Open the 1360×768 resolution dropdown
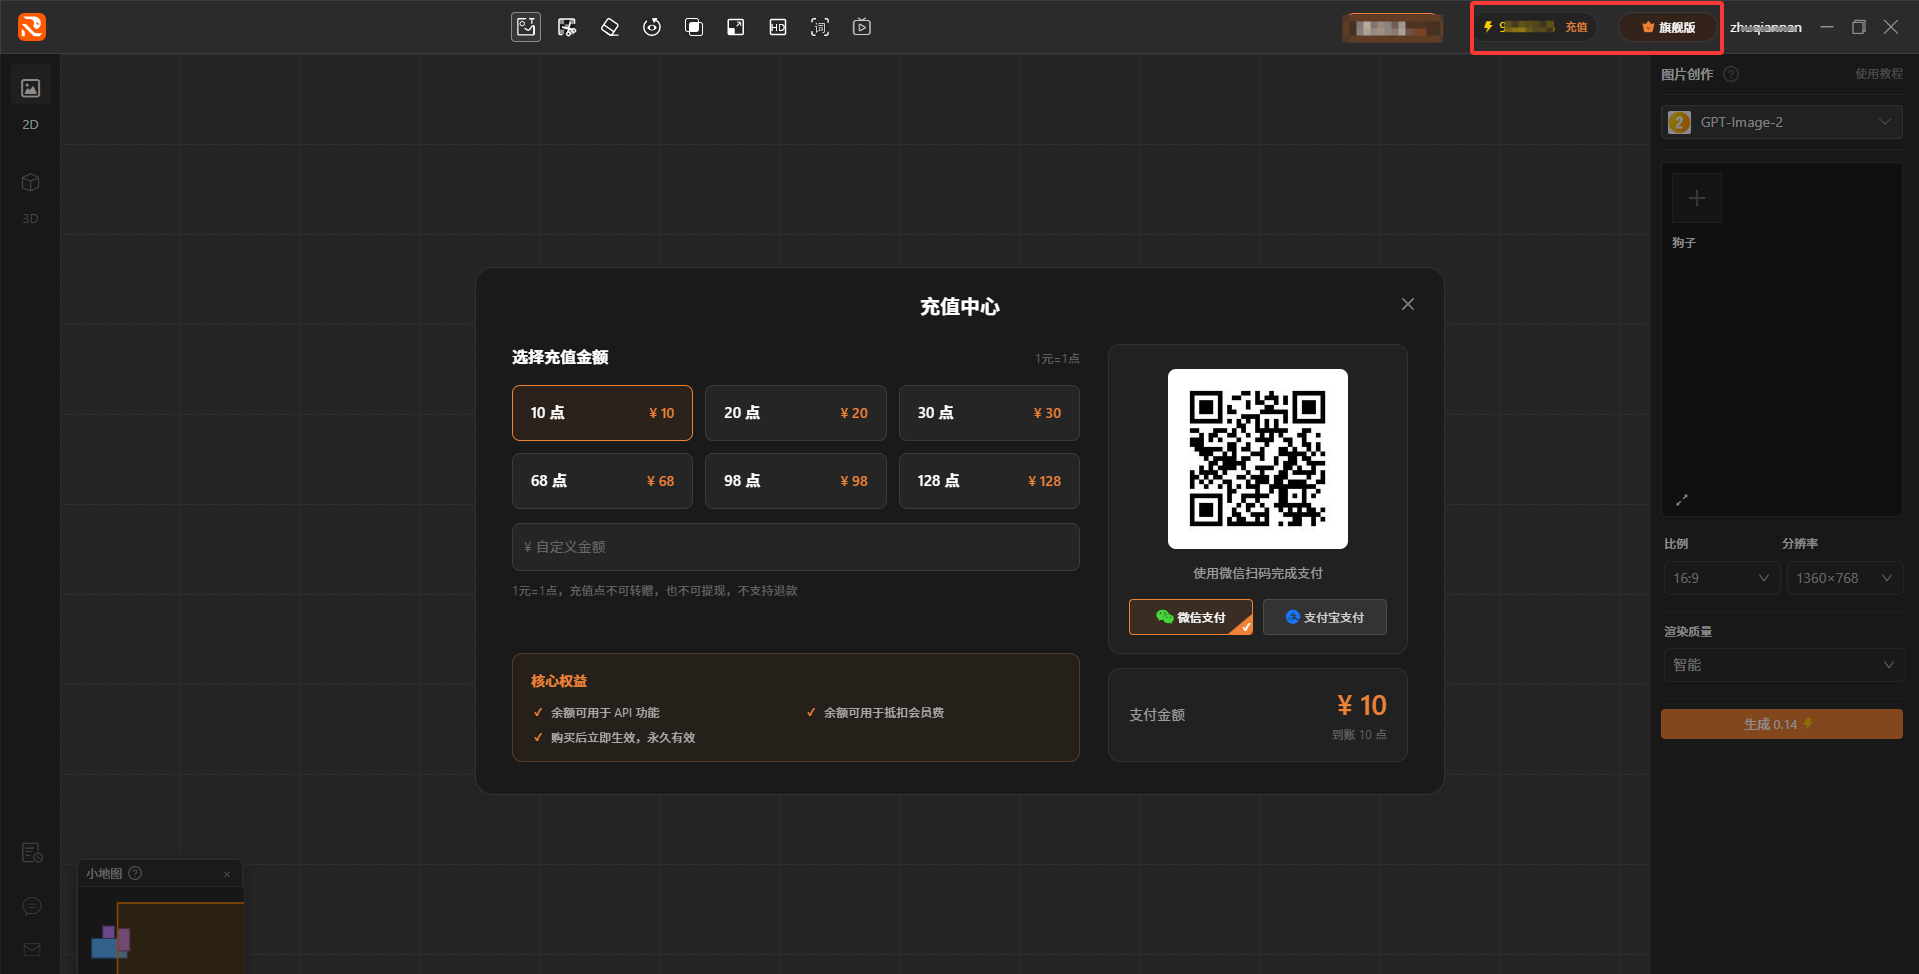Viewport: 1919px width, 974px height. 1844,578
